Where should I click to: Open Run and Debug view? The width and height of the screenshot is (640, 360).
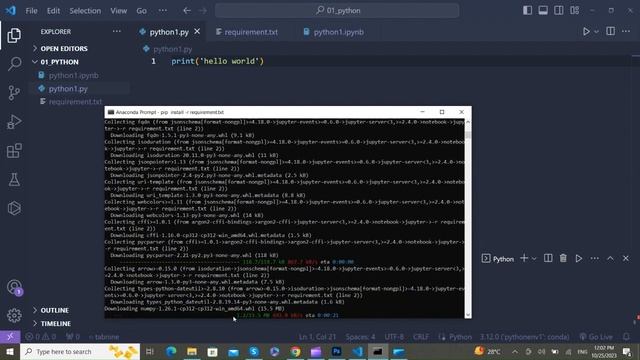click(14, 122)
